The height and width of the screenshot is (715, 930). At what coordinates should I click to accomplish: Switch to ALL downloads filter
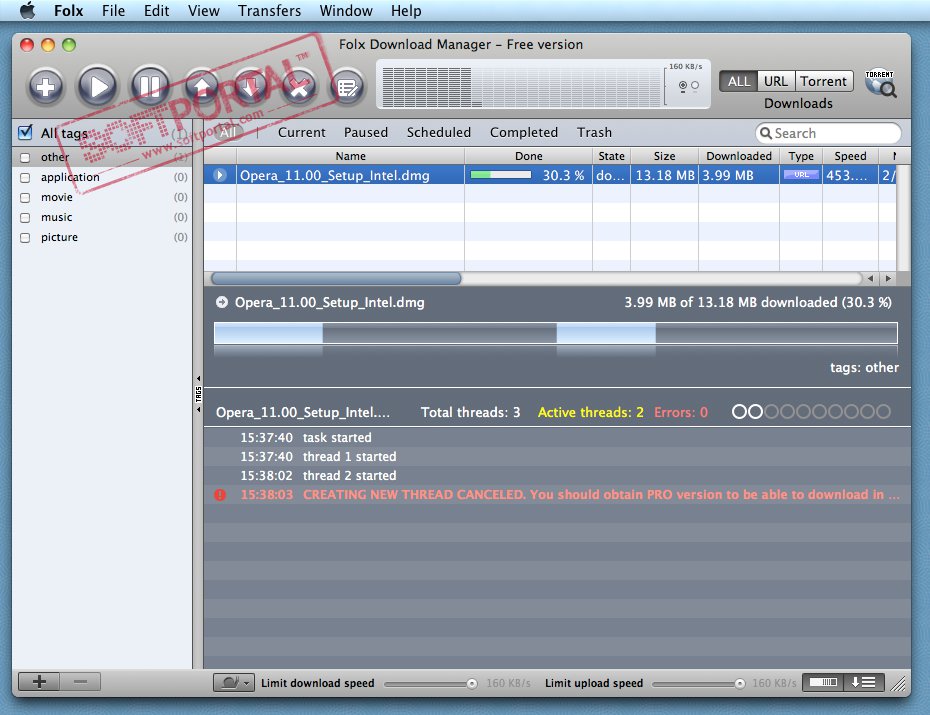tap(738, 81)
